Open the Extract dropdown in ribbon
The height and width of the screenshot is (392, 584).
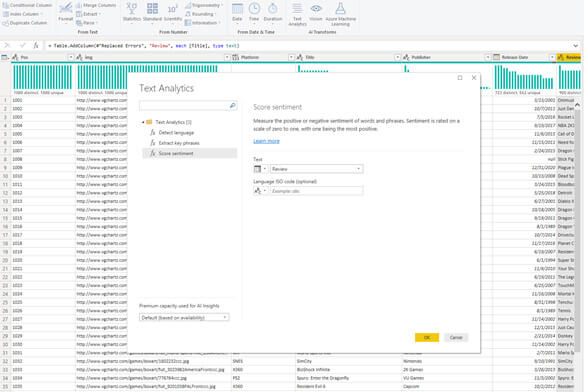(89, 14)
